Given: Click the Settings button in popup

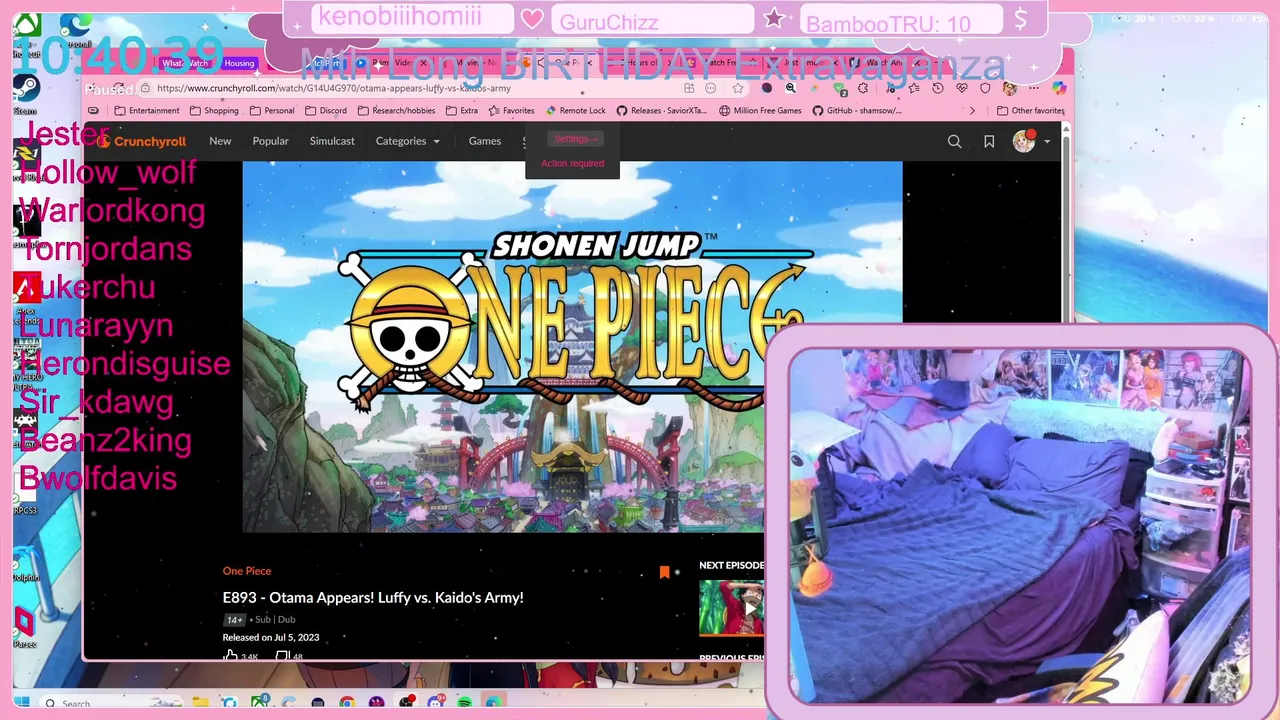Looking at the screenshot, I should coord(575,139).
